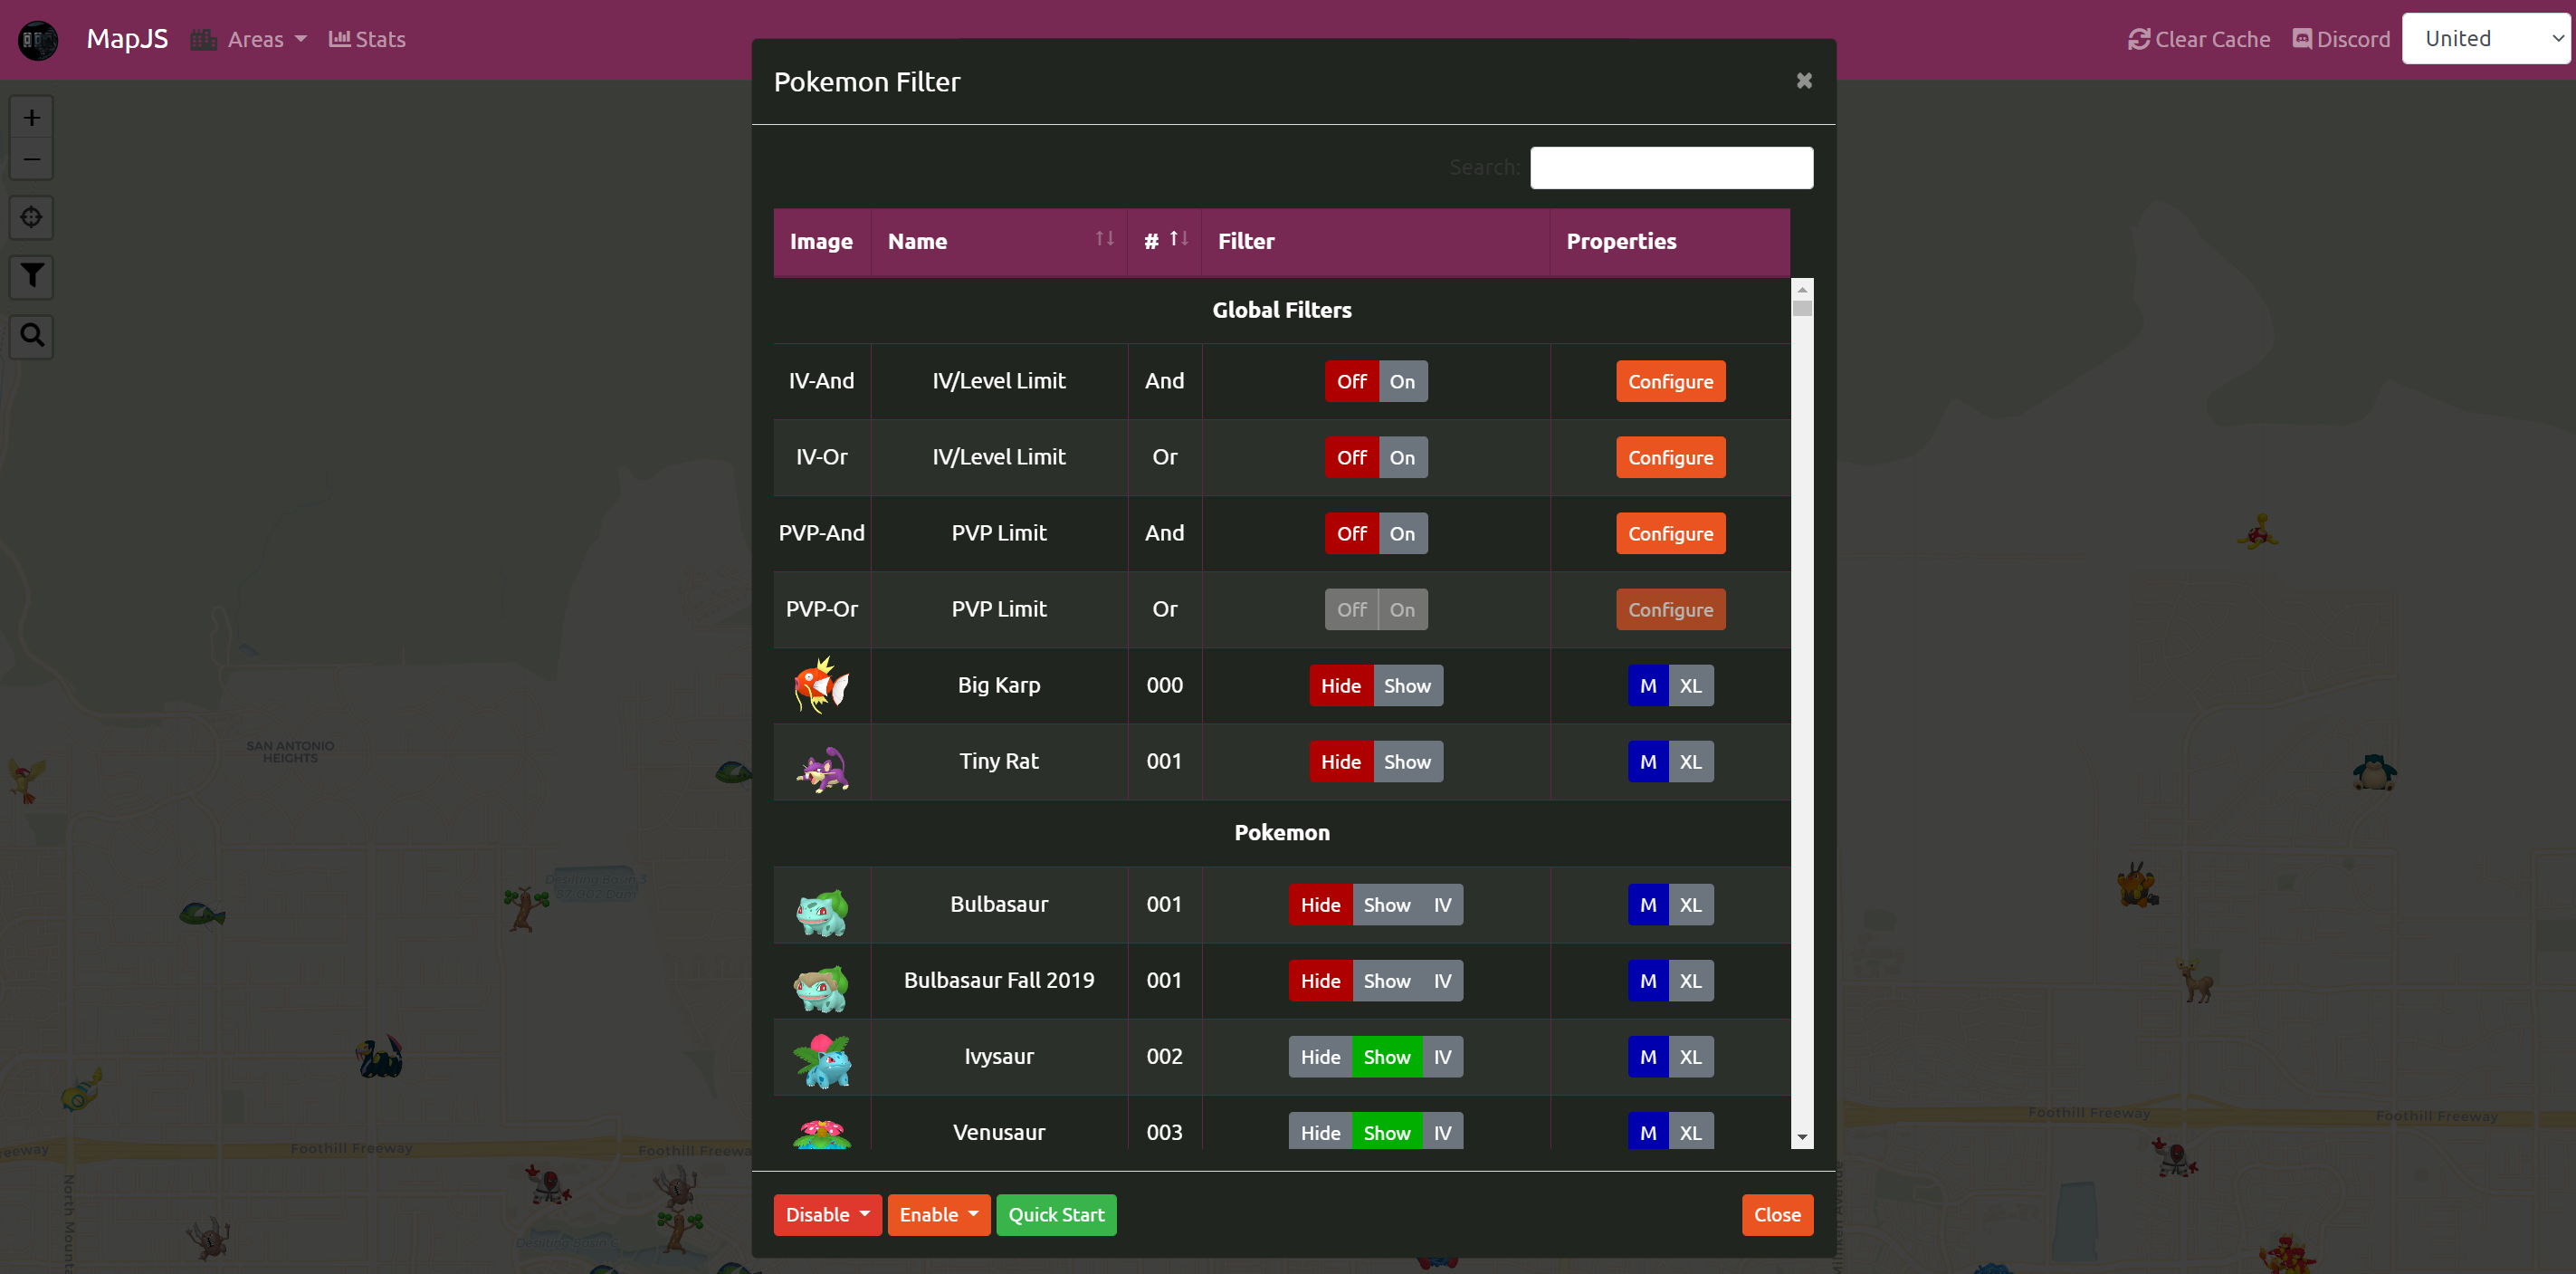Set Ivysaur filter to Hide

click(x=1319, y=1057)
